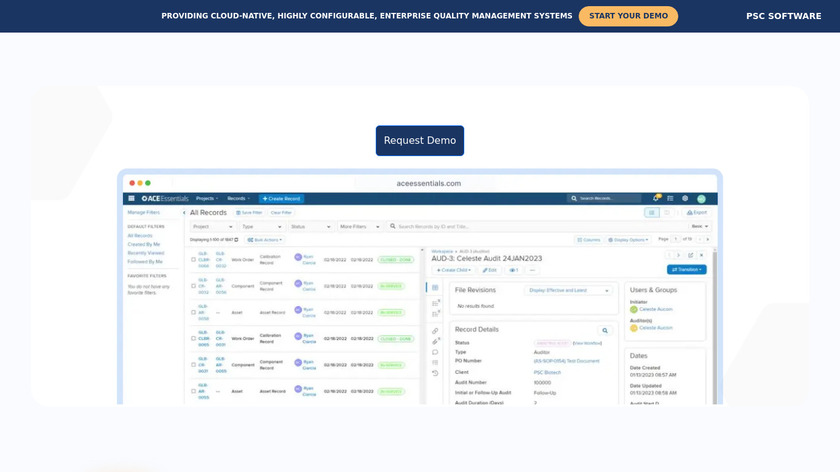Open the Projects menu in navbar
Image resolution: width=840 pixels, height=472 pixels.
pos(207,199)
